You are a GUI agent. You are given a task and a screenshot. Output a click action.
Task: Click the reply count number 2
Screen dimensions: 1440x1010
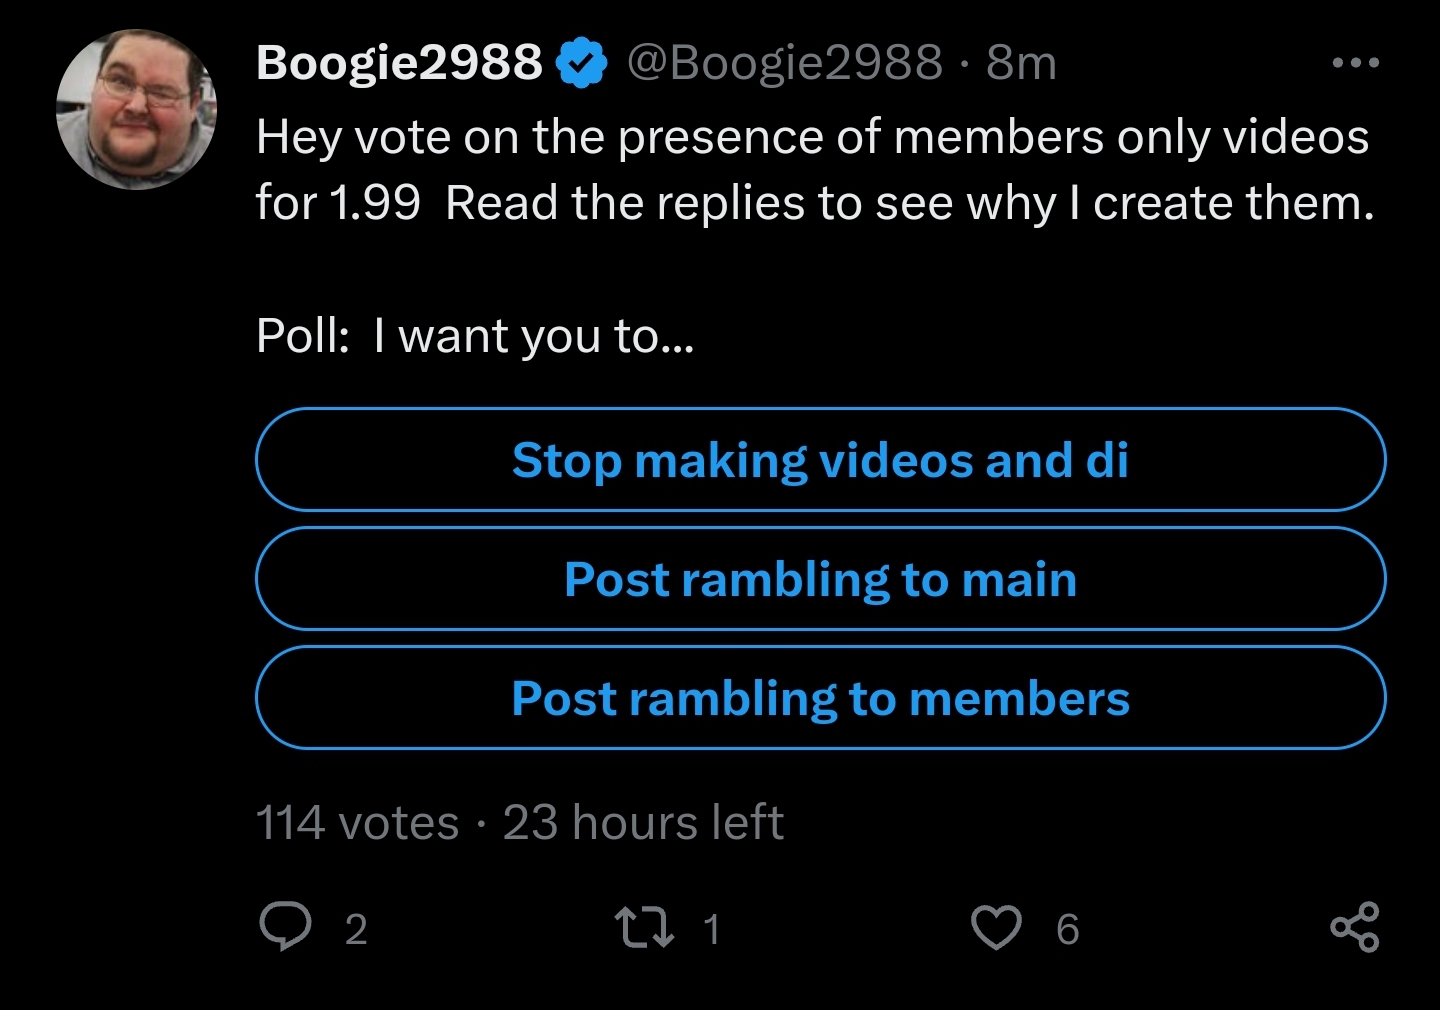356,929
